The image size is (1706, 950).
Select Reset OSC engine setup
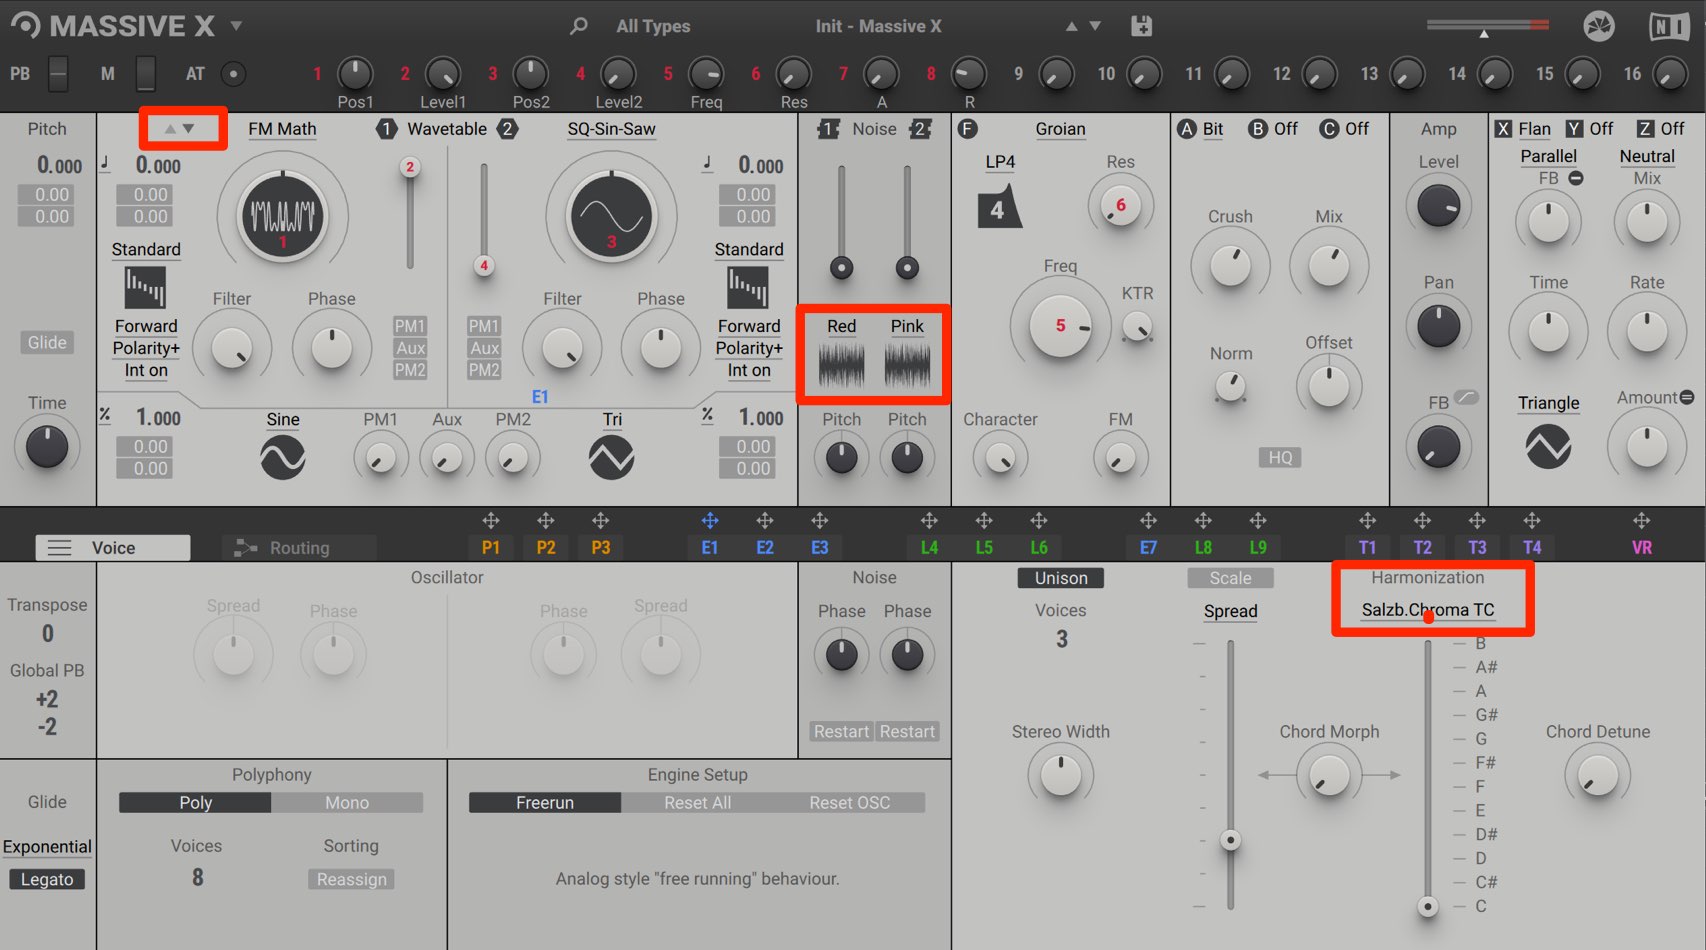pyautogui.click(x=849, y=803)
